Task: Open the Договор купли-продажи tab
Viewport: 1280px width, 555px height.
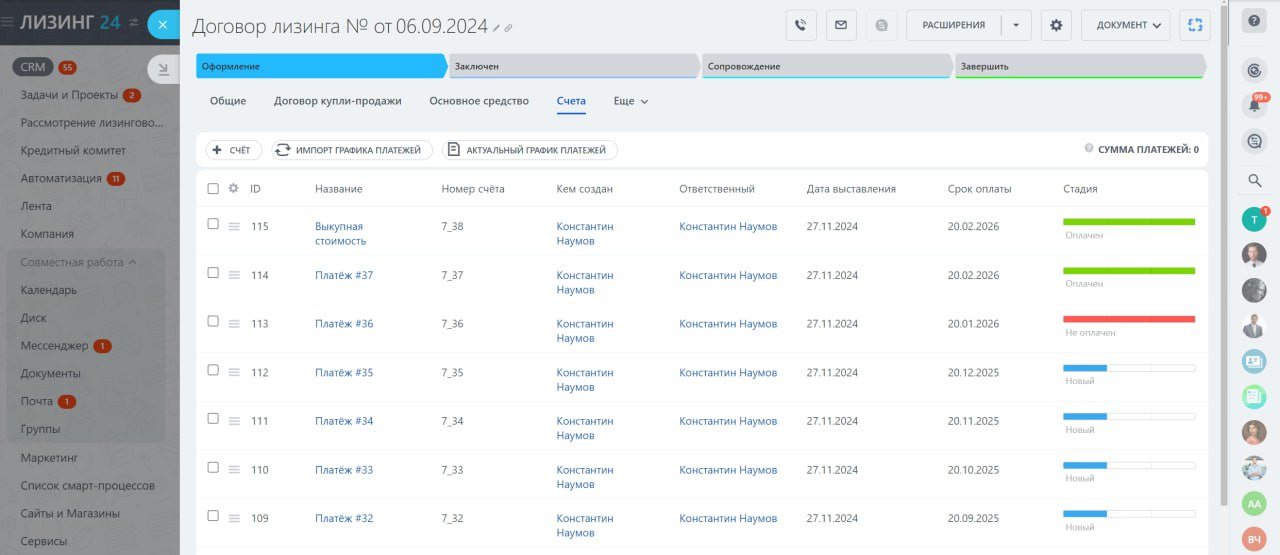Action: coord(337,101)
